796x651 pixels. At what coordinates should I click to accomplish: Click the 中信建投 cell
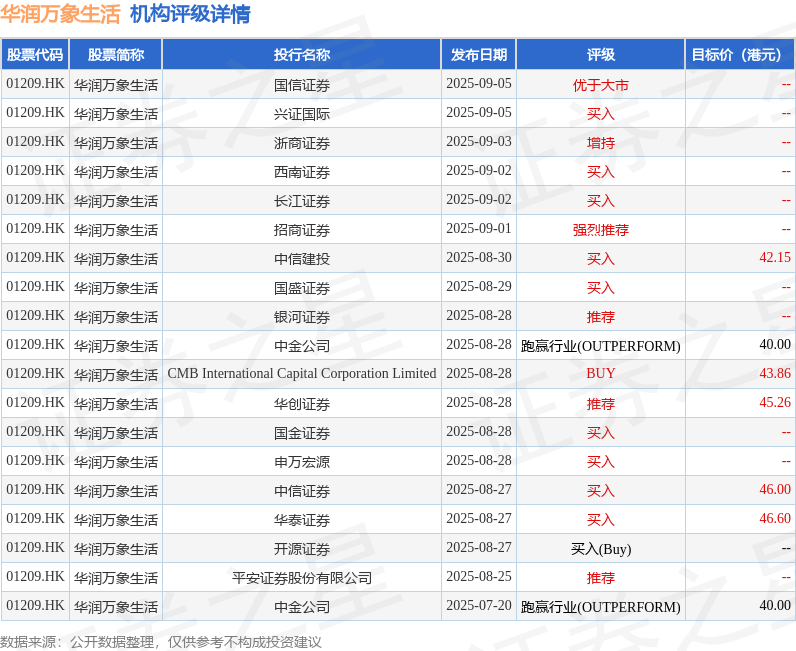click(x=302, y=258)
